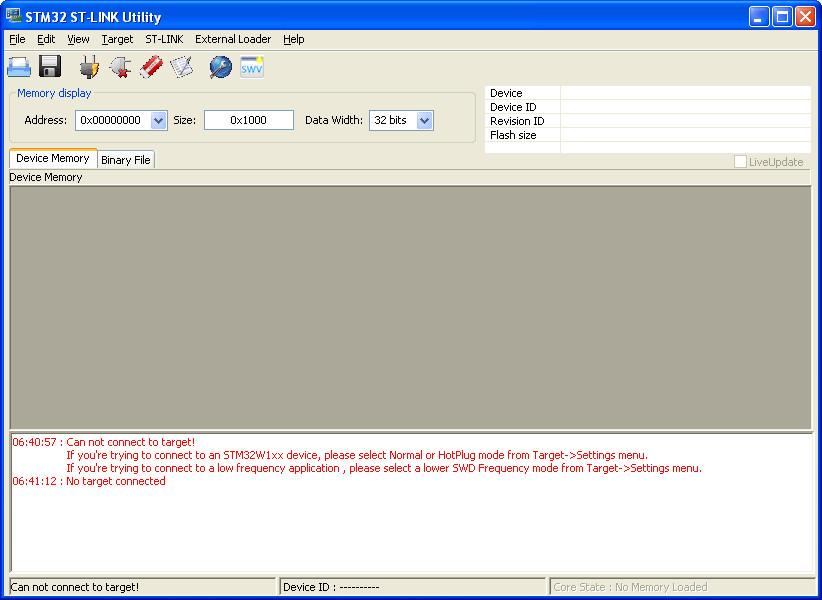
Task: Minimize the ST-LINK Utility window
Action: (x=759, y=17)
